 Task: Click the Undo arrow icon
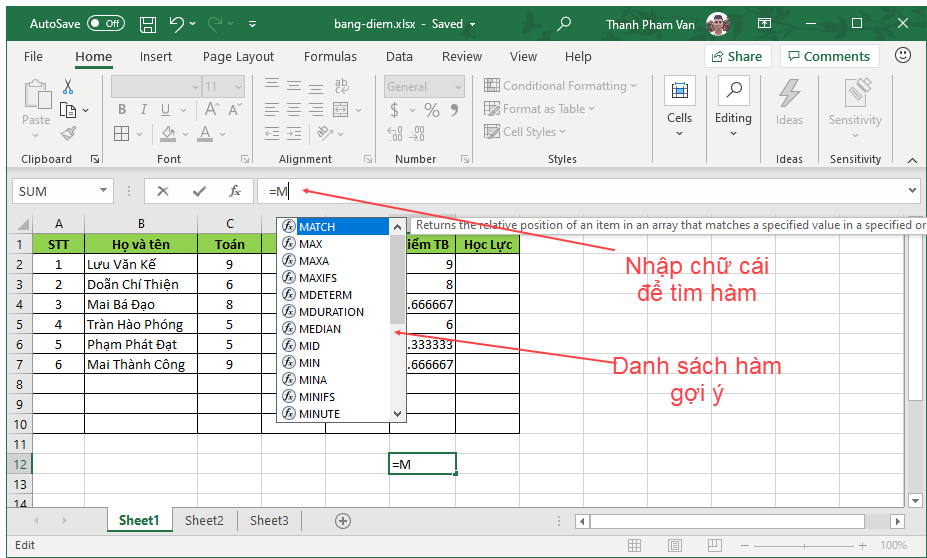coord(176,24)
